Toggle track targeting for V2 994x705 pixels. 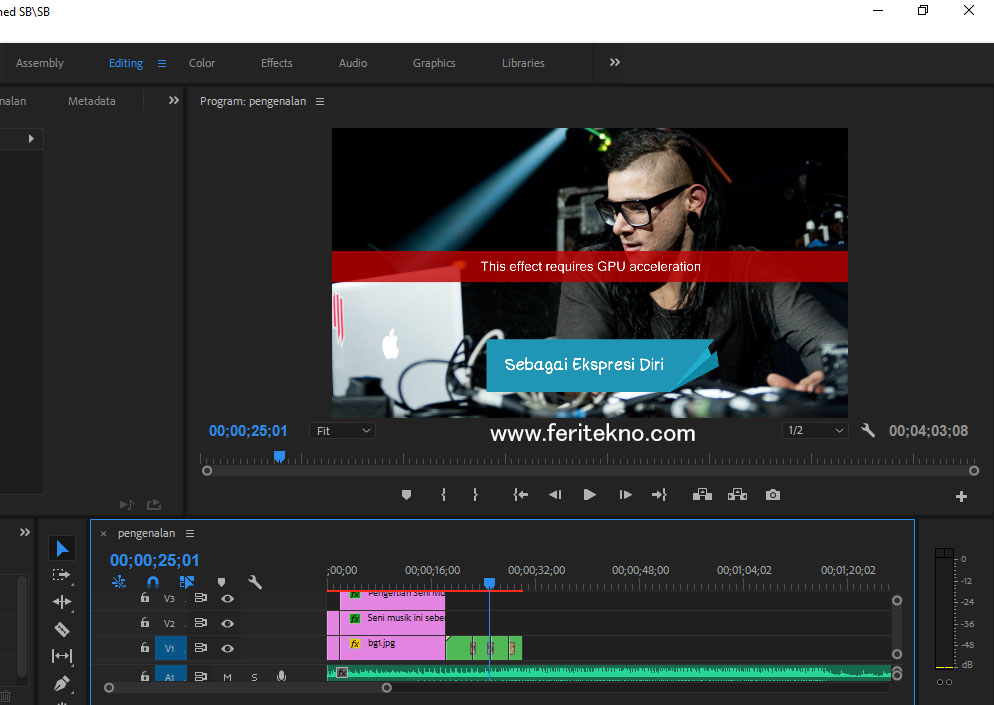click(170, 623)
